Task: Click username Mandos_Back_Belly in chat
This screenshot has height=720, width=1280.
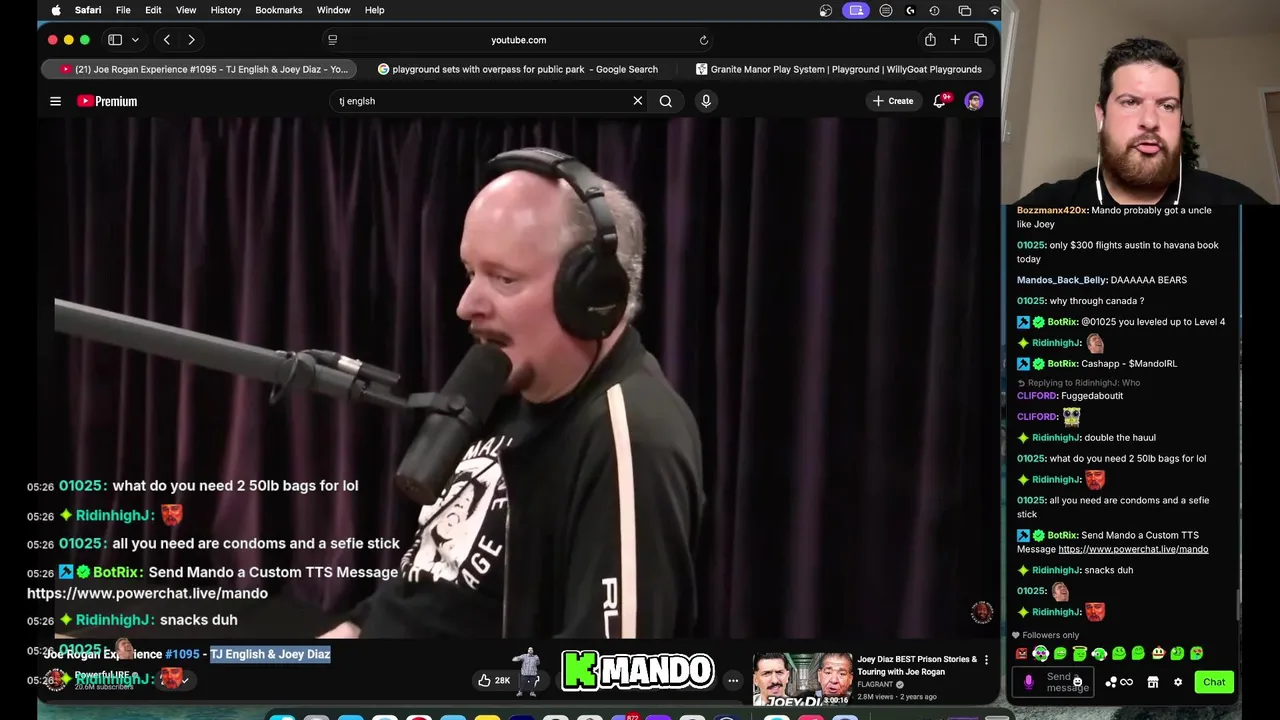Action: click(x=1062, y=280)
